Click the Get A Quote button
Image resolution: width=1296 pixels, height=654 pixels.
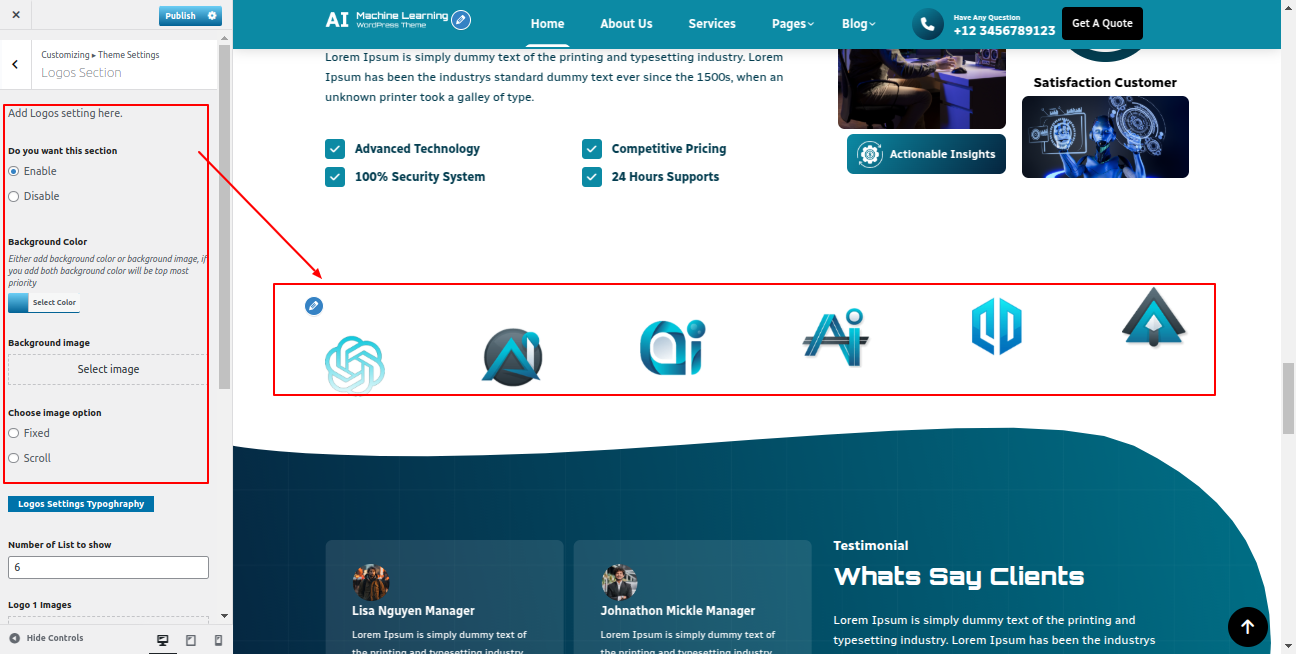pos(1102,23)
